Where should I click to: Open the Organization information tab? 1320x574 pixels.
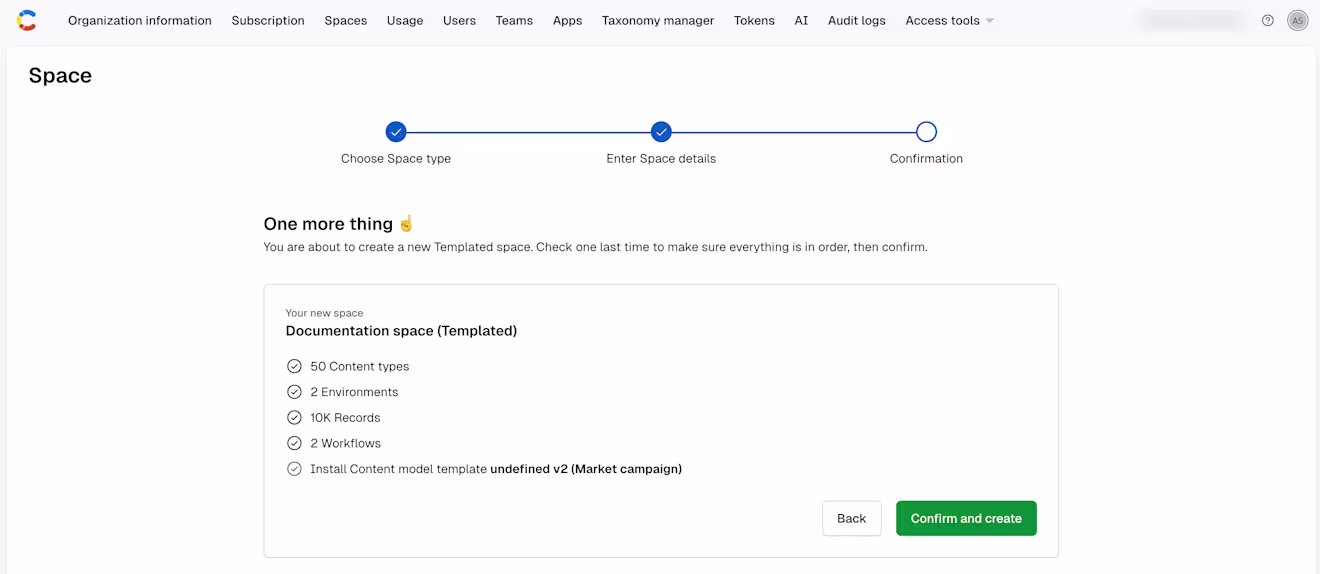[140, 20]
